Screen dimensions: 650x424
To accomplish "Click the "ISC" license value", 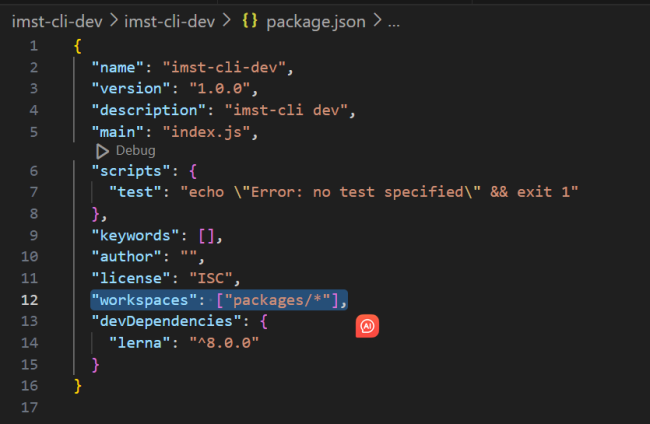I will pos(211,278).
